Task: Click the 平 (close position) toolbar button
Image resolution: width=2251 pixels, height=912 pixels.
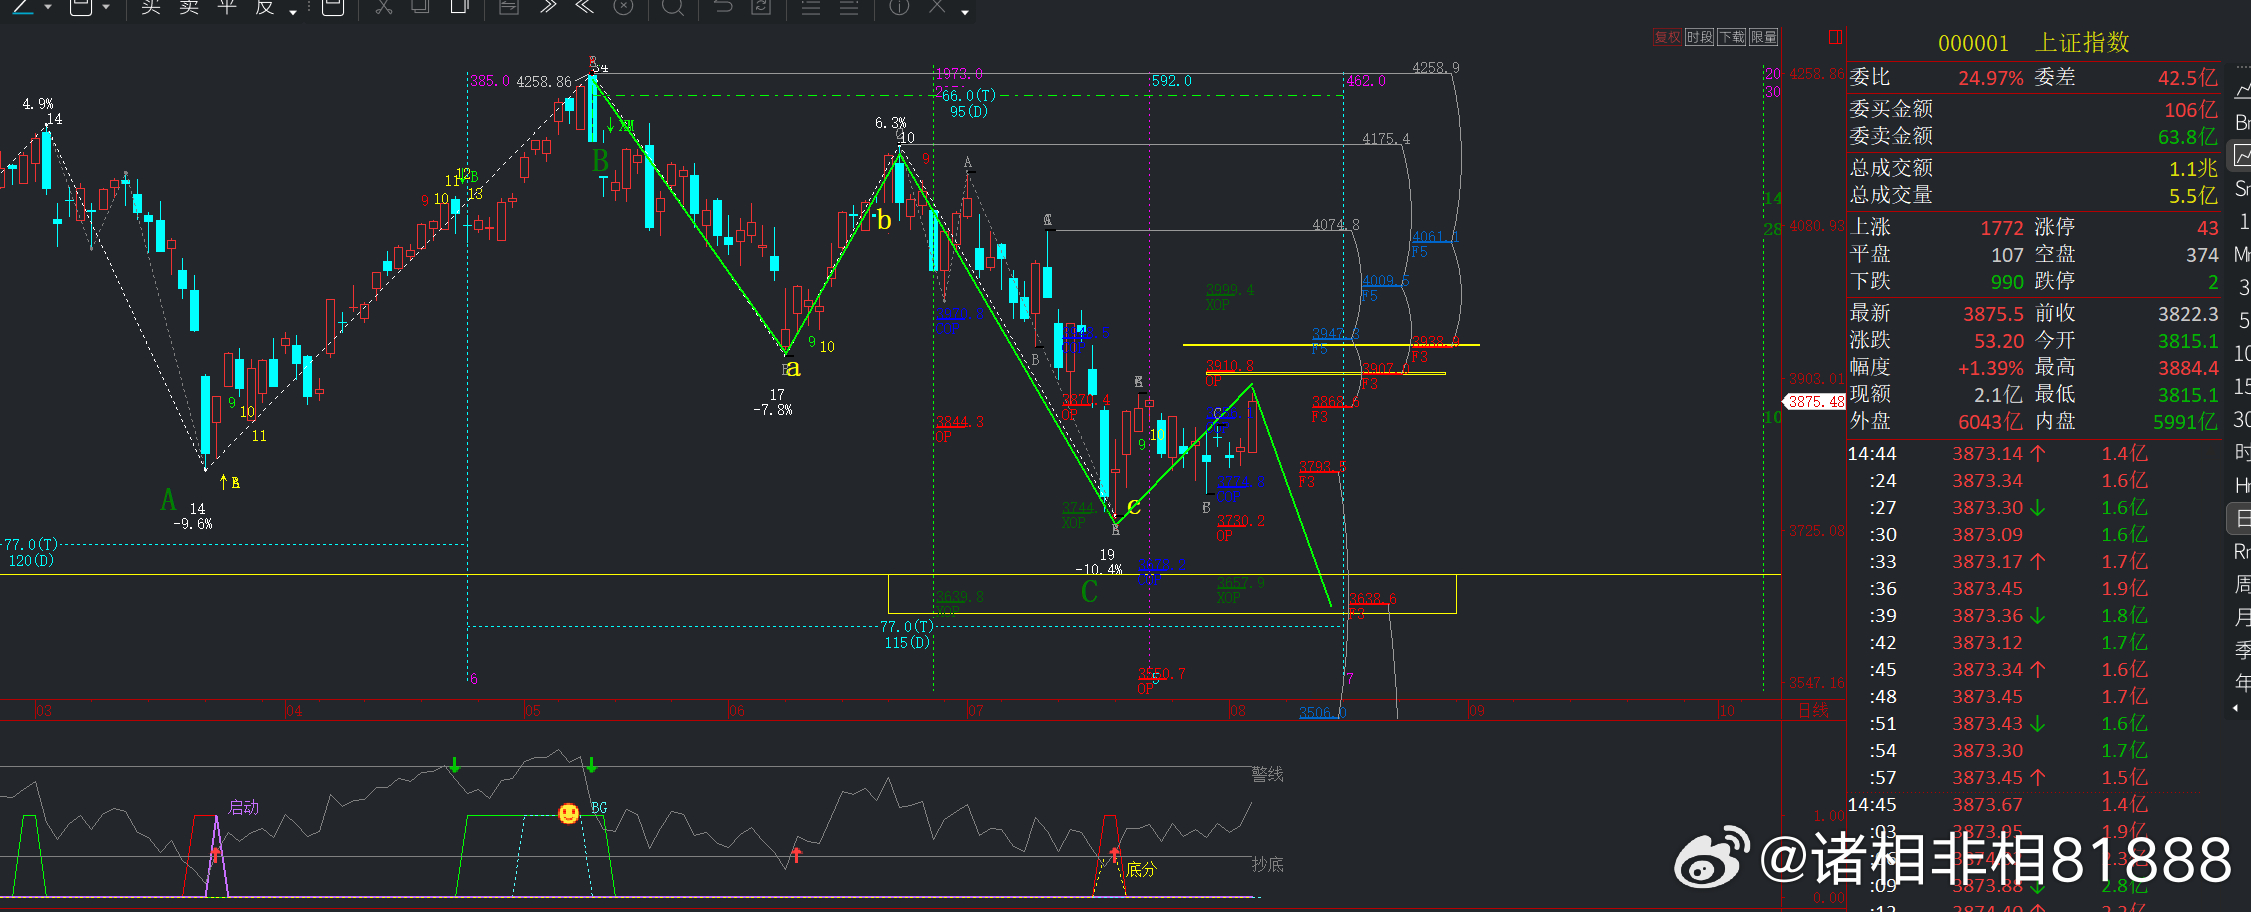Action: pyautogui.click(x=227, y=7)
